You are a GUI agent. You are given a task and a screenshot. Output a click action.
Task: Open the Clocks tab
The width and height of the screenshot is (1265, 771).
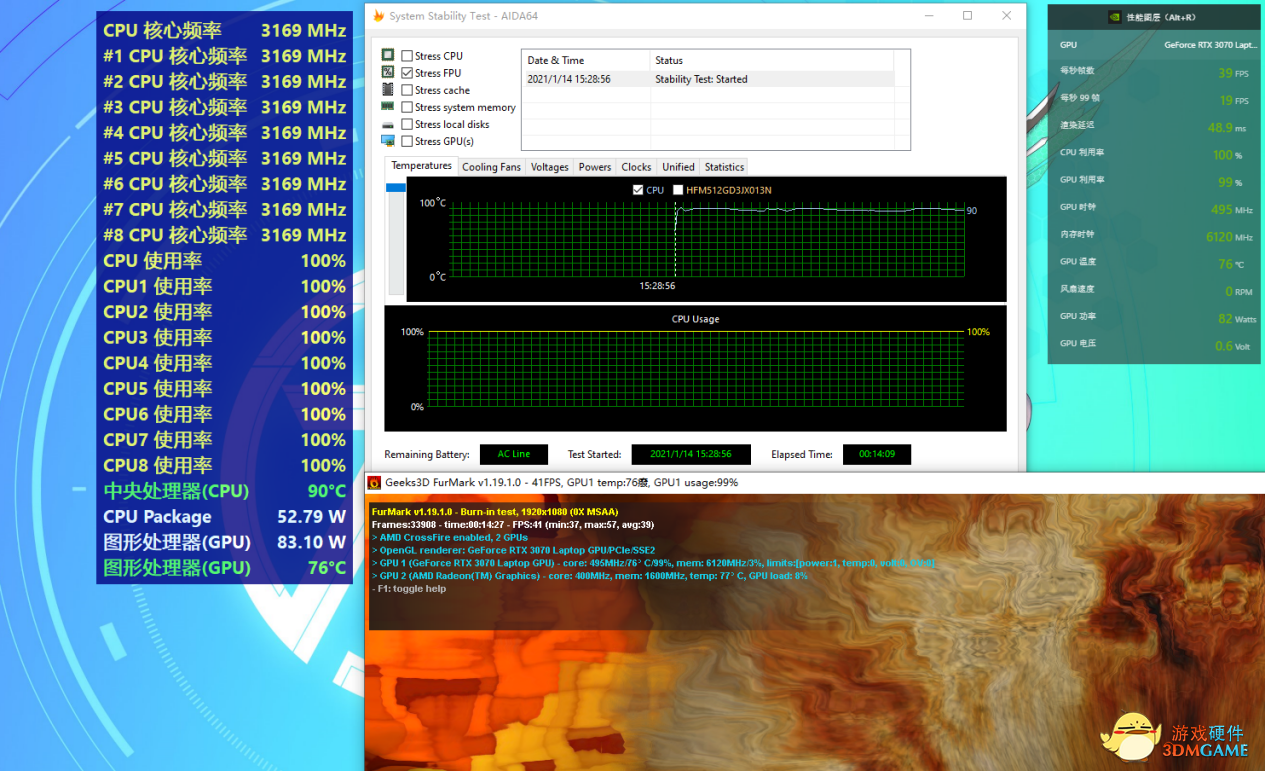636,167
